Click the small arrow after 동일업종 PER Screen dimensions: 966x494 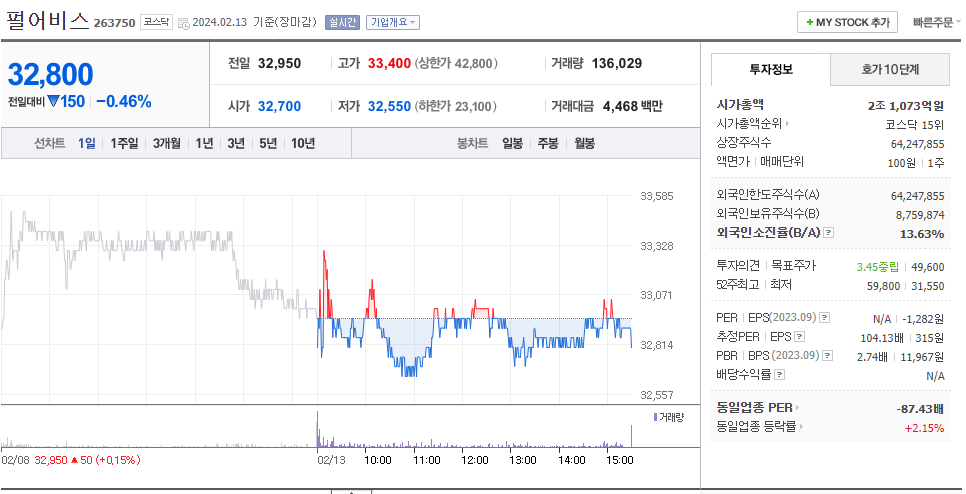click(797, 408)
